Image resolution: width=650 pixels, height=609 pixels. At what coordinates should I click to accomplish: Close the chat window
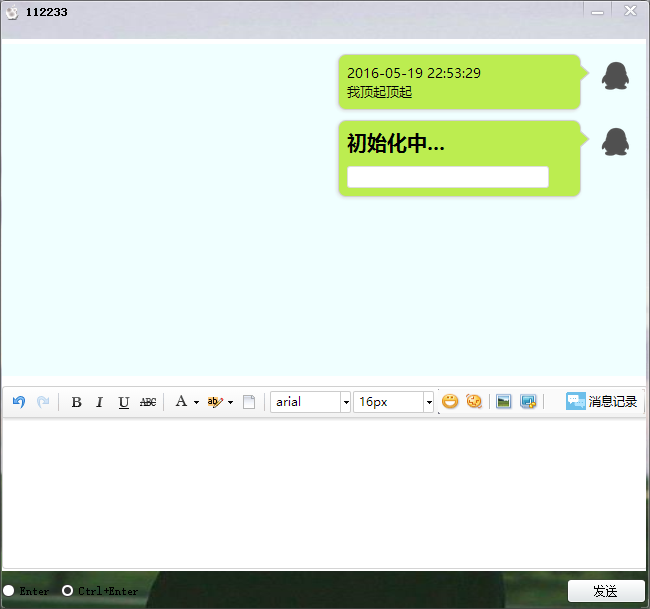point(631,10)
